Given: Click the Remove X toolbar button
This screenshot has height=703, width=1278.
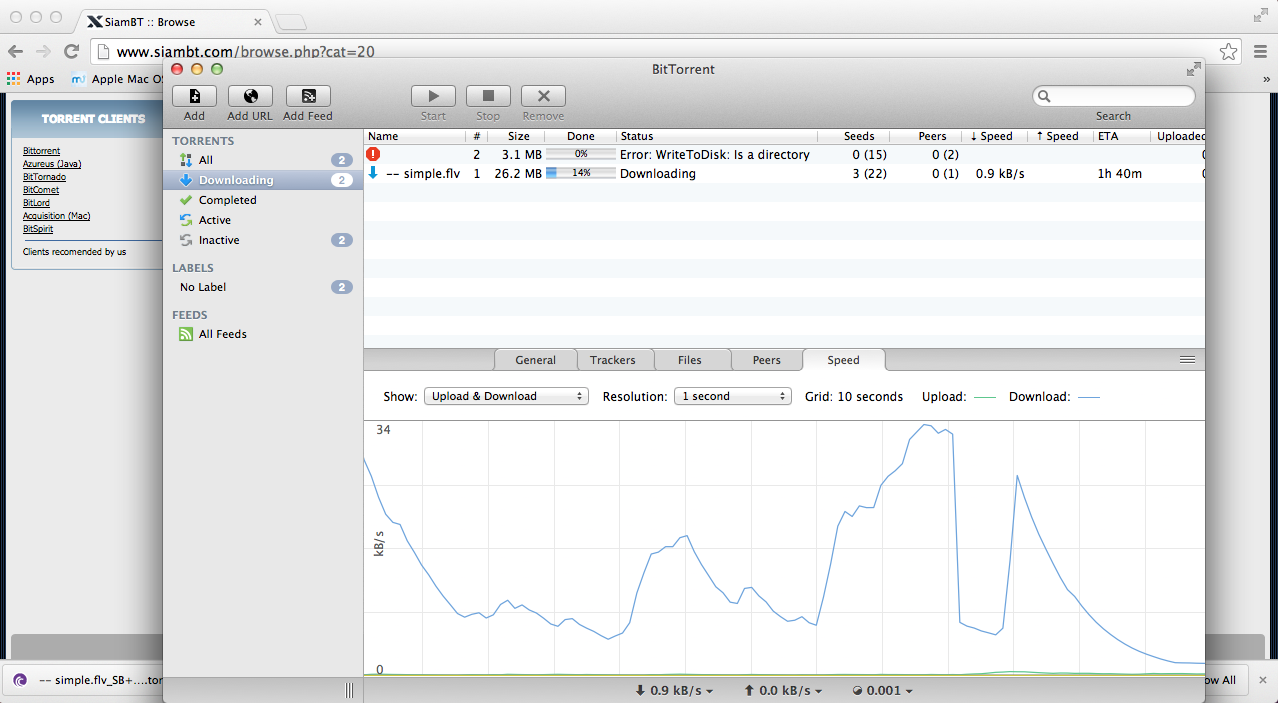Looking at the screenshot, I should pyautogui.click(x=543, y=96).
